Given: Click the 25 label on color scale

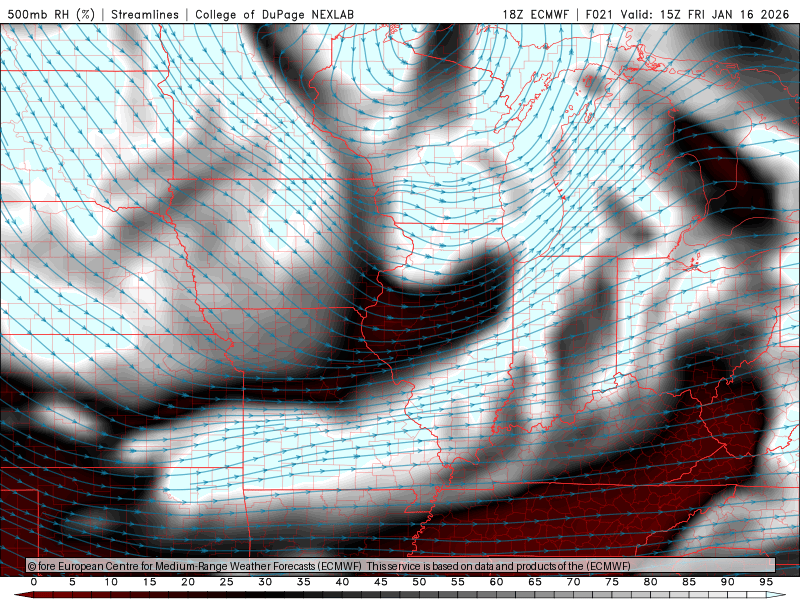Looking at the screenshot, I should coord(227,582).
